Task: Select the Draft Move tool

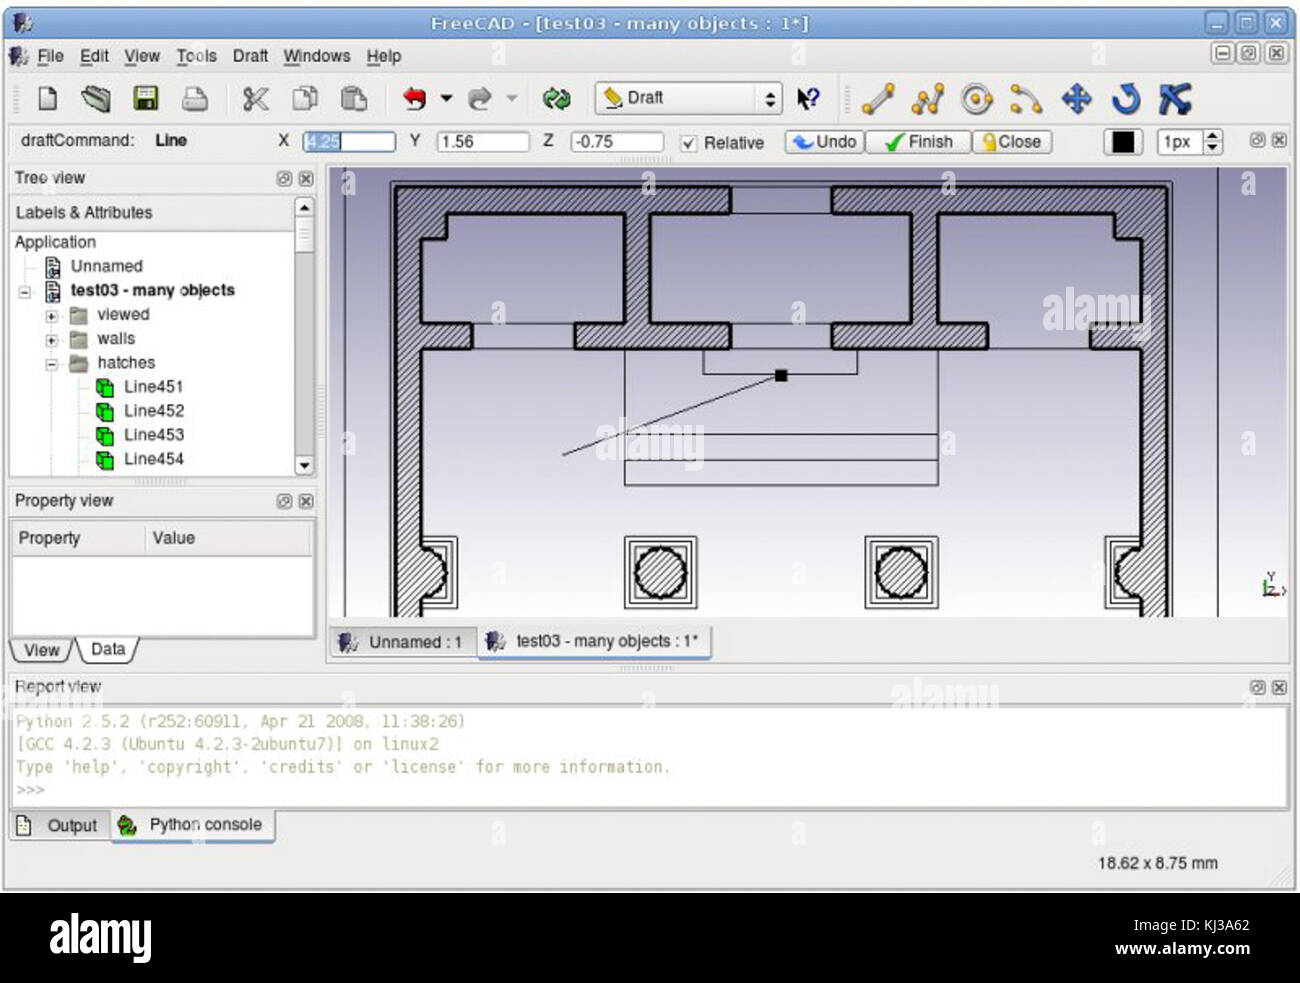Action: 1076,98
